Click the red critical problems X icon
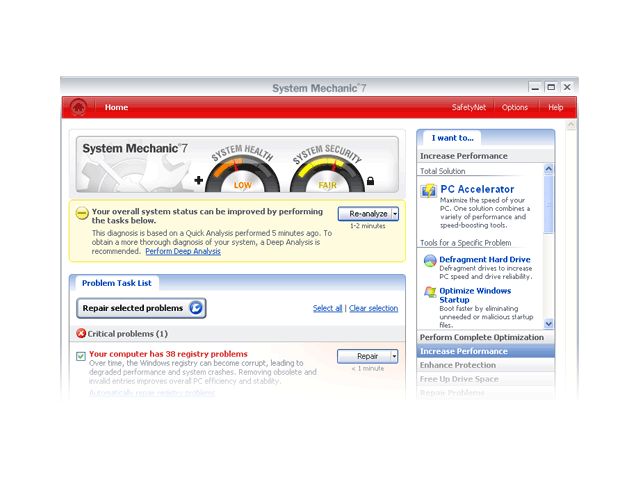 pyautogui.click(x=81, y=333)
